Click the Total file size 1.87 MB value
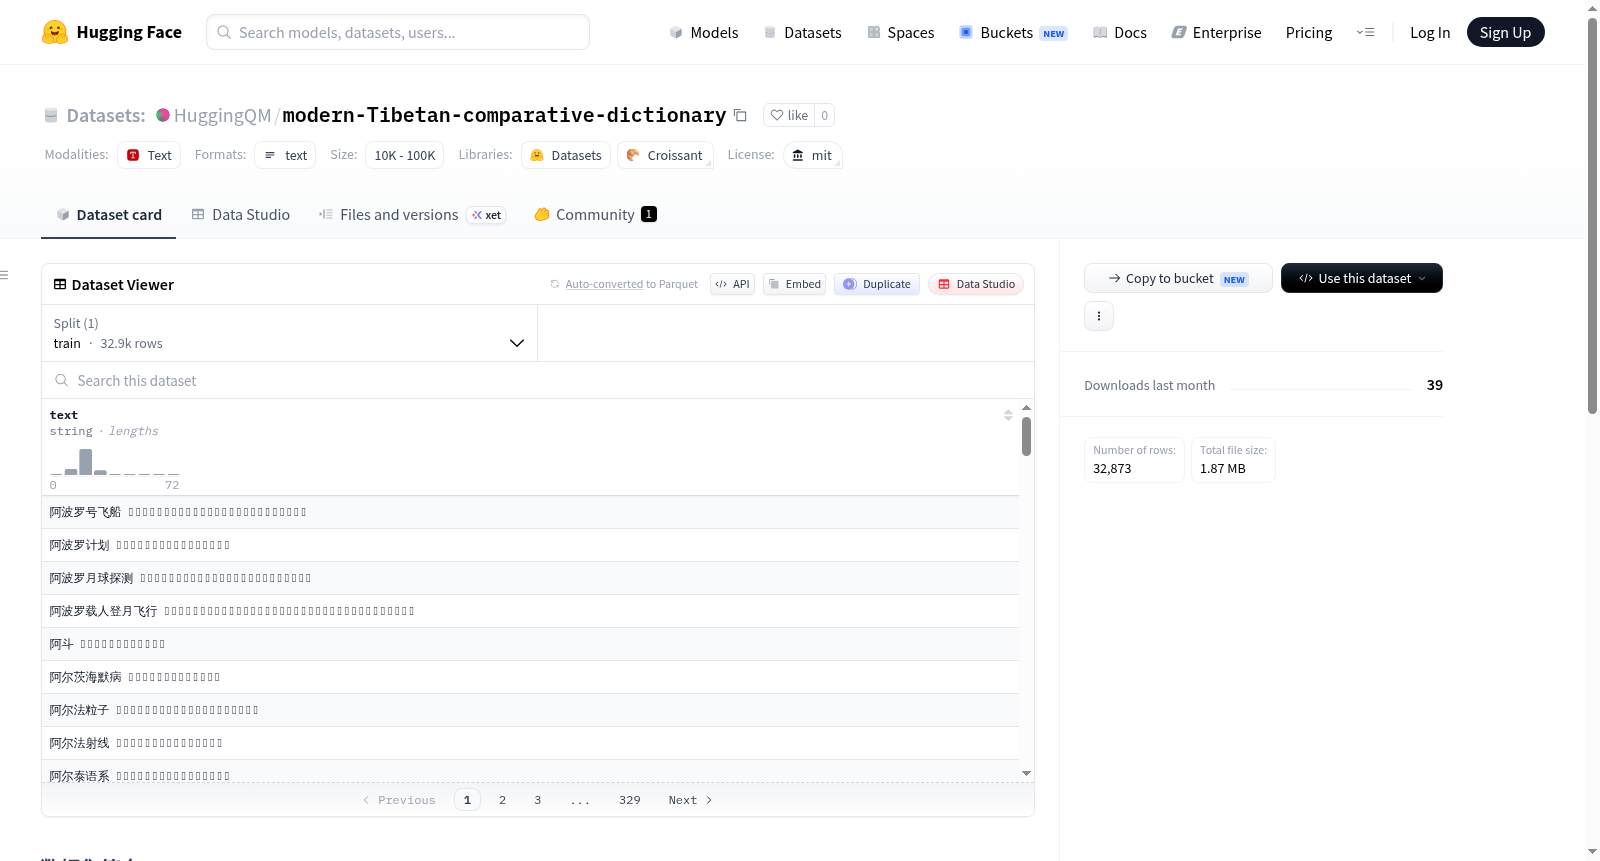Screen dimensions: 1600x861 click(1222, 469)
